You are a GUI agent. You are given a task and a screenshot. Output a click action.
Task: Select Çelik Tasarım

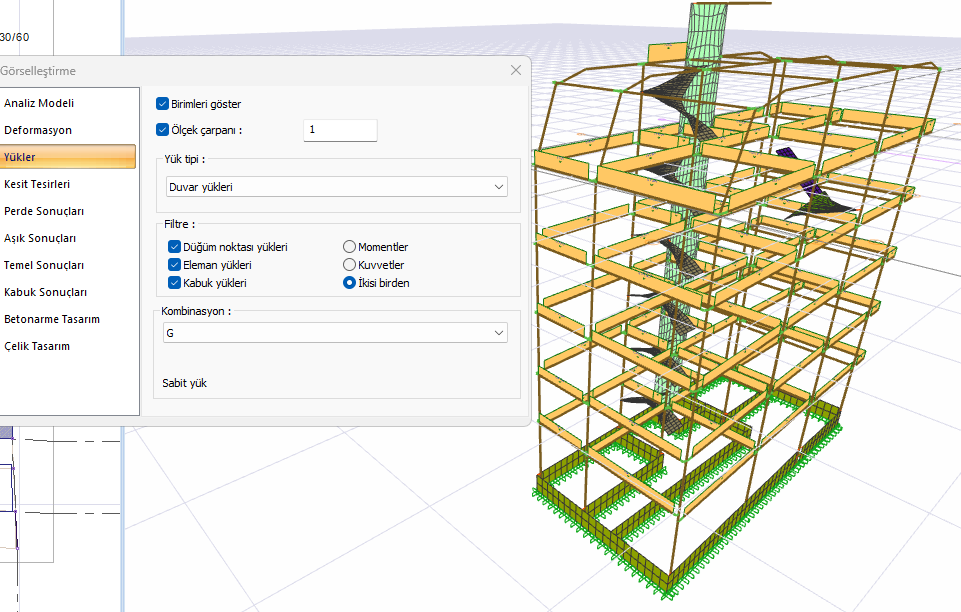[37, 346]
